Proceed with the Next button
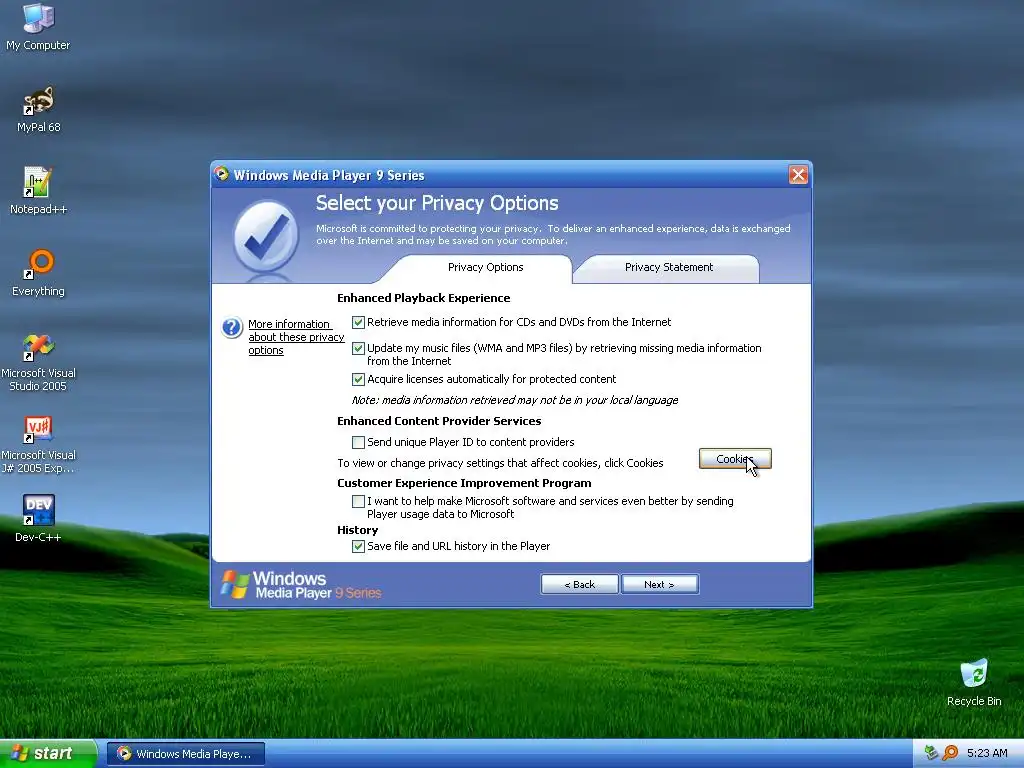Viewport: 1024px width, 768px height. pos(660,584)
